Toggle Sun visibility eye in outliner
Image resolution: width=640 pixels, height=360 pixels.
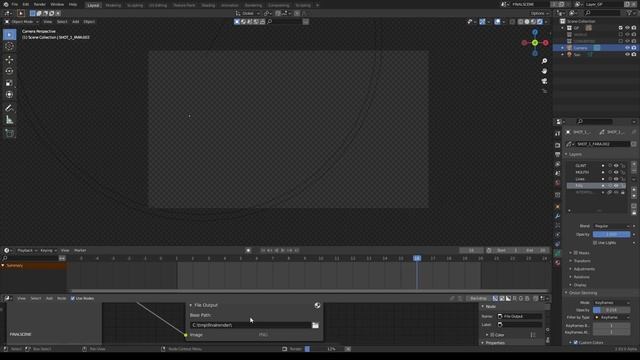tap(627, 54)
